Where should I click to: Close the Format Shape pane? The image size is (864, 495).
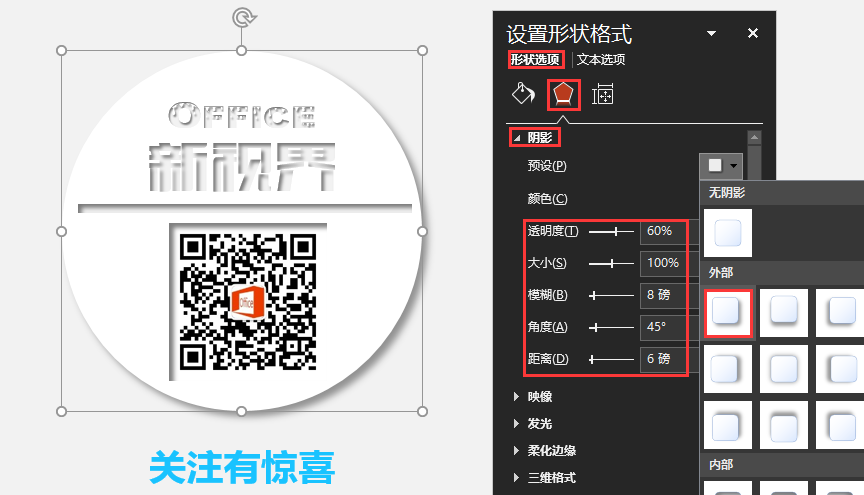(x=753, y=34)
